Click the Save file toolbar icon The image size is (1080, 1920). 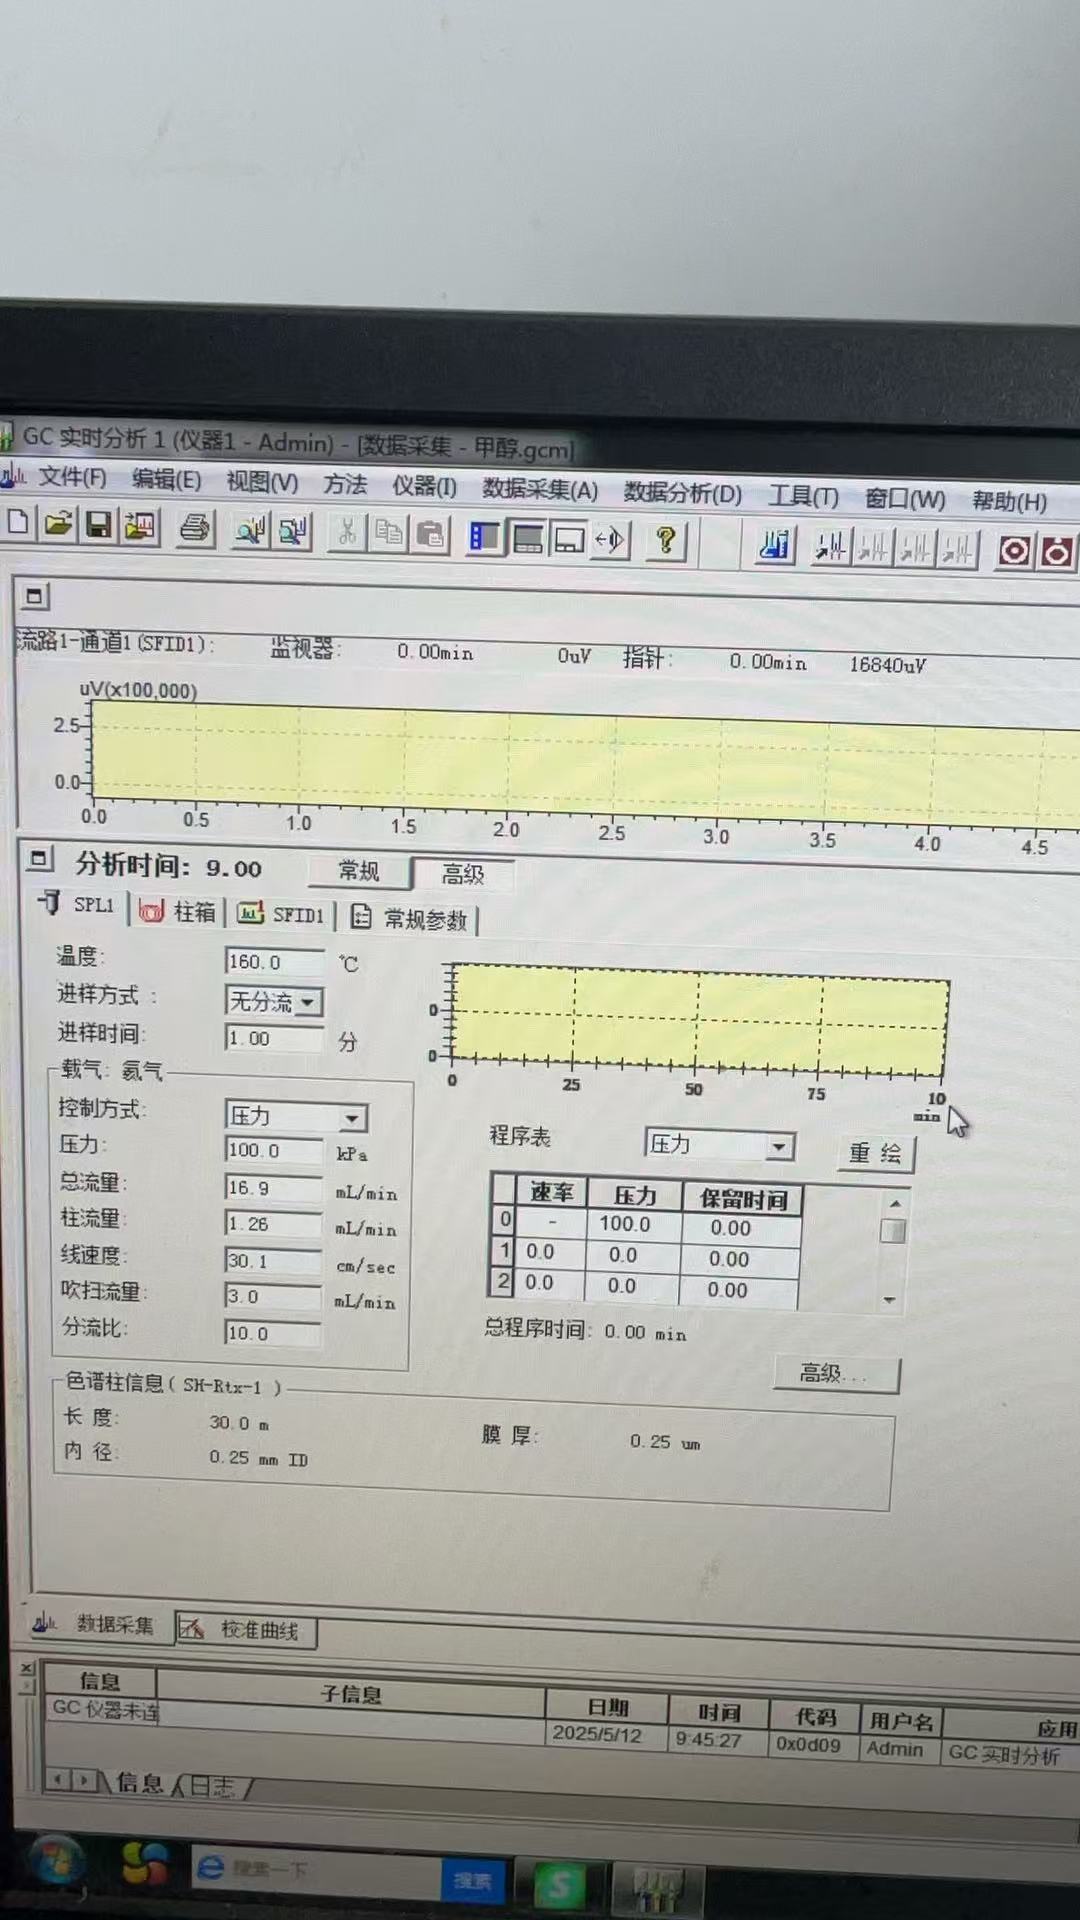(x=98, y=525)
